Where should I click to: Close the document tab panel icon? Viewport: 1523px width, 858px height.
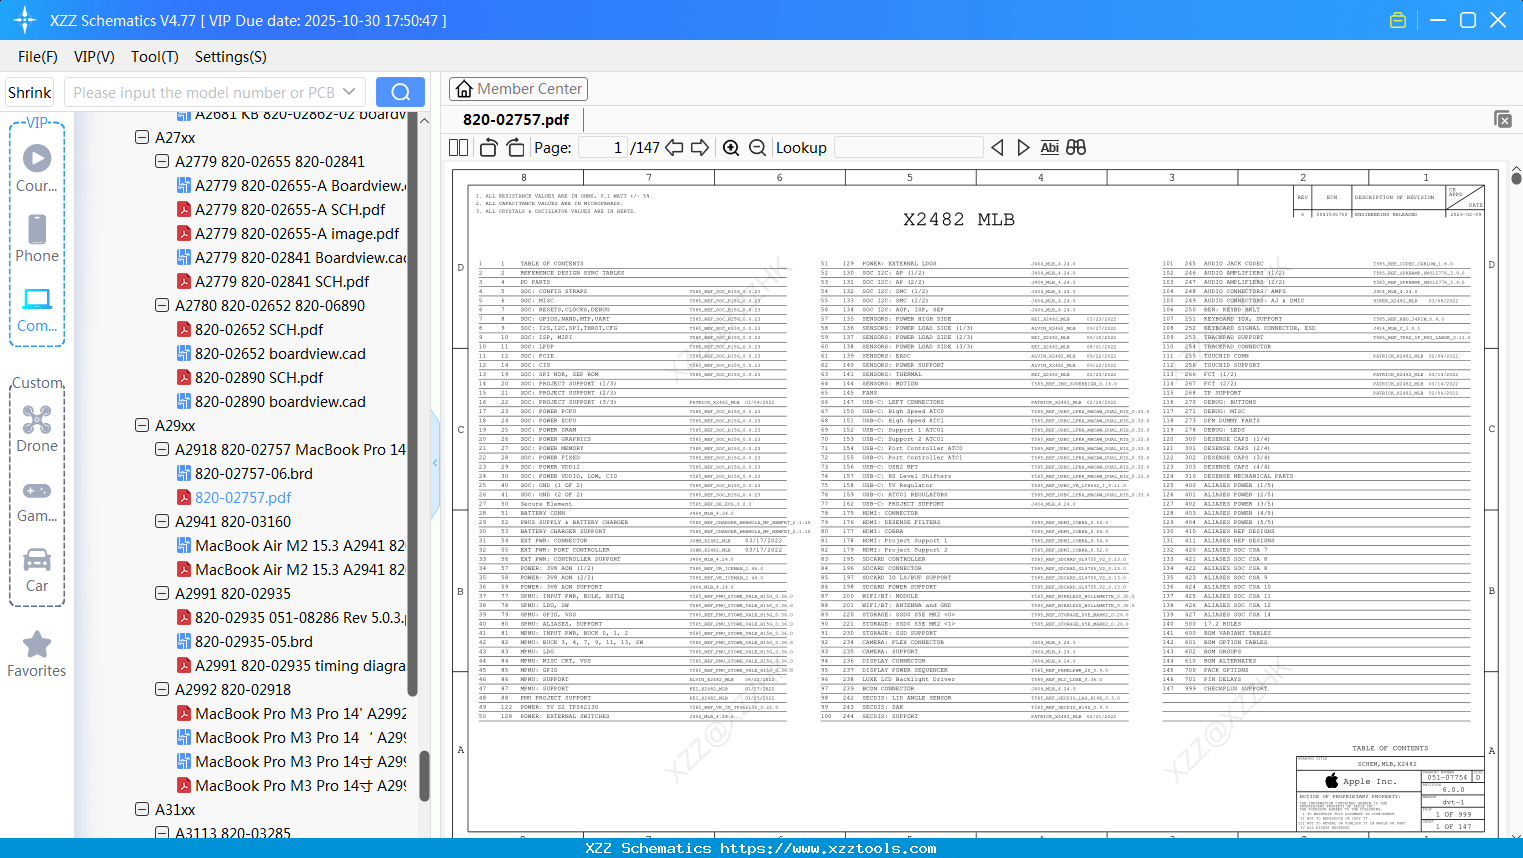pyautogui.click(x=1503, y=119)
